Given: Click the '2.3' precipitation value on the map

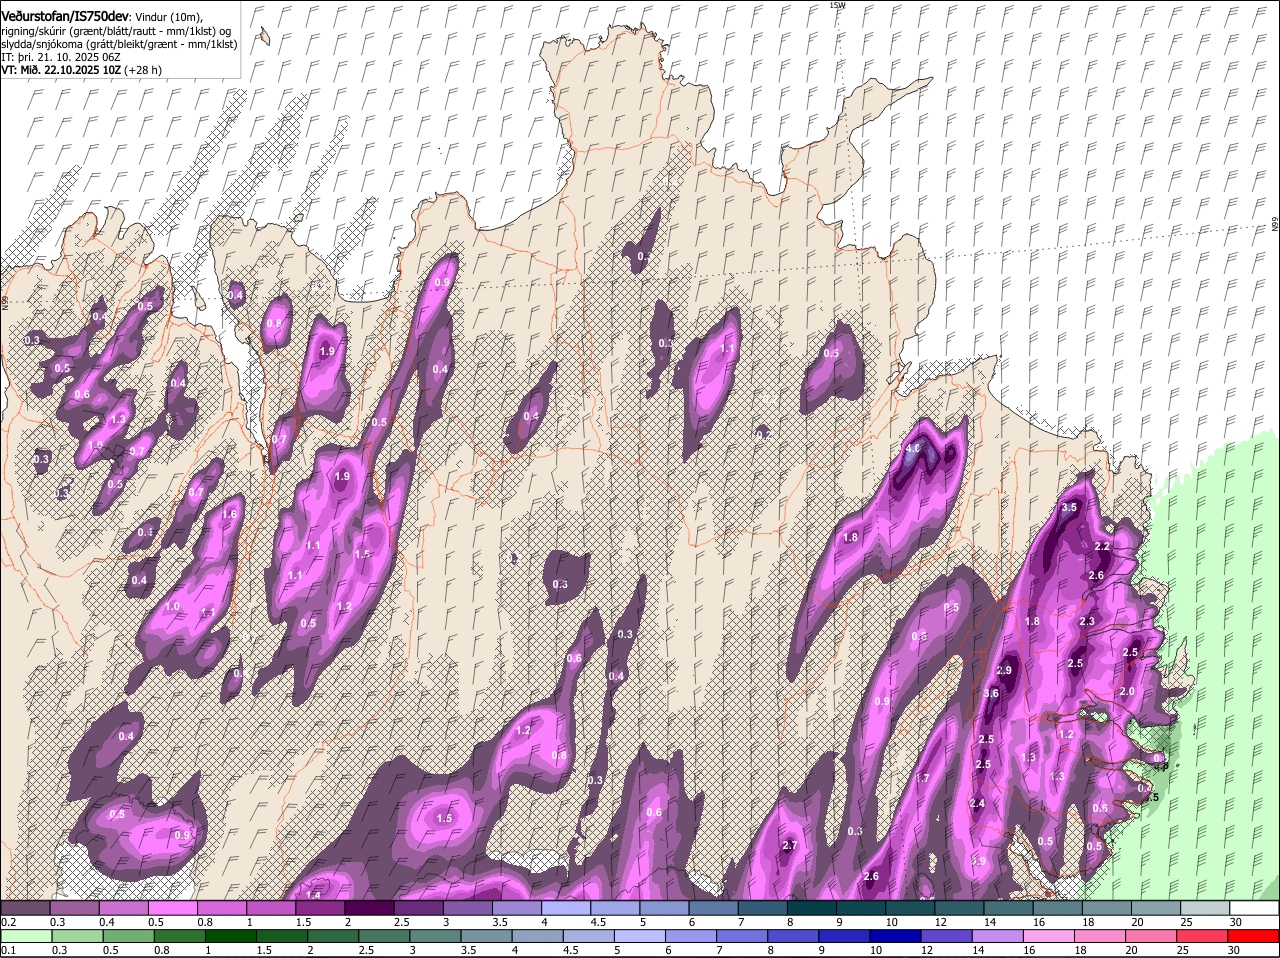Looking at the screenshot, I should tap(1088, 622).
